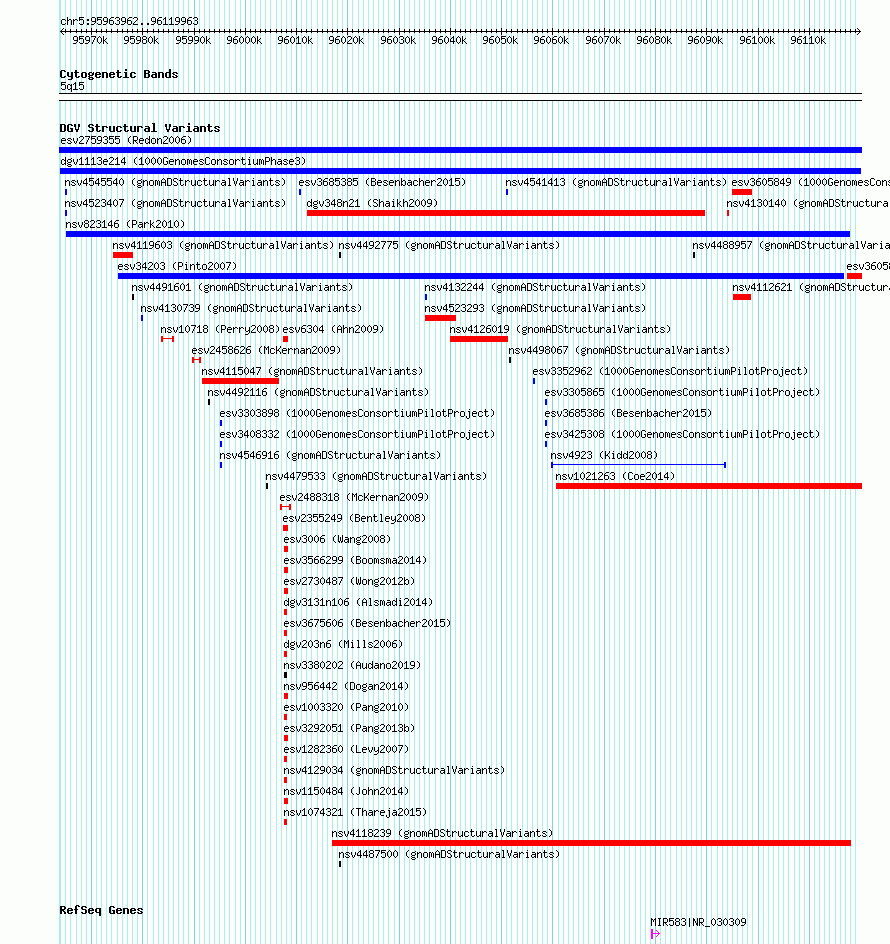Image resolution: width=890 pixels, height=944 pixels.
Task: Select the nsv1021263 (Coe2014) red bar
Action: coord(709,486)
